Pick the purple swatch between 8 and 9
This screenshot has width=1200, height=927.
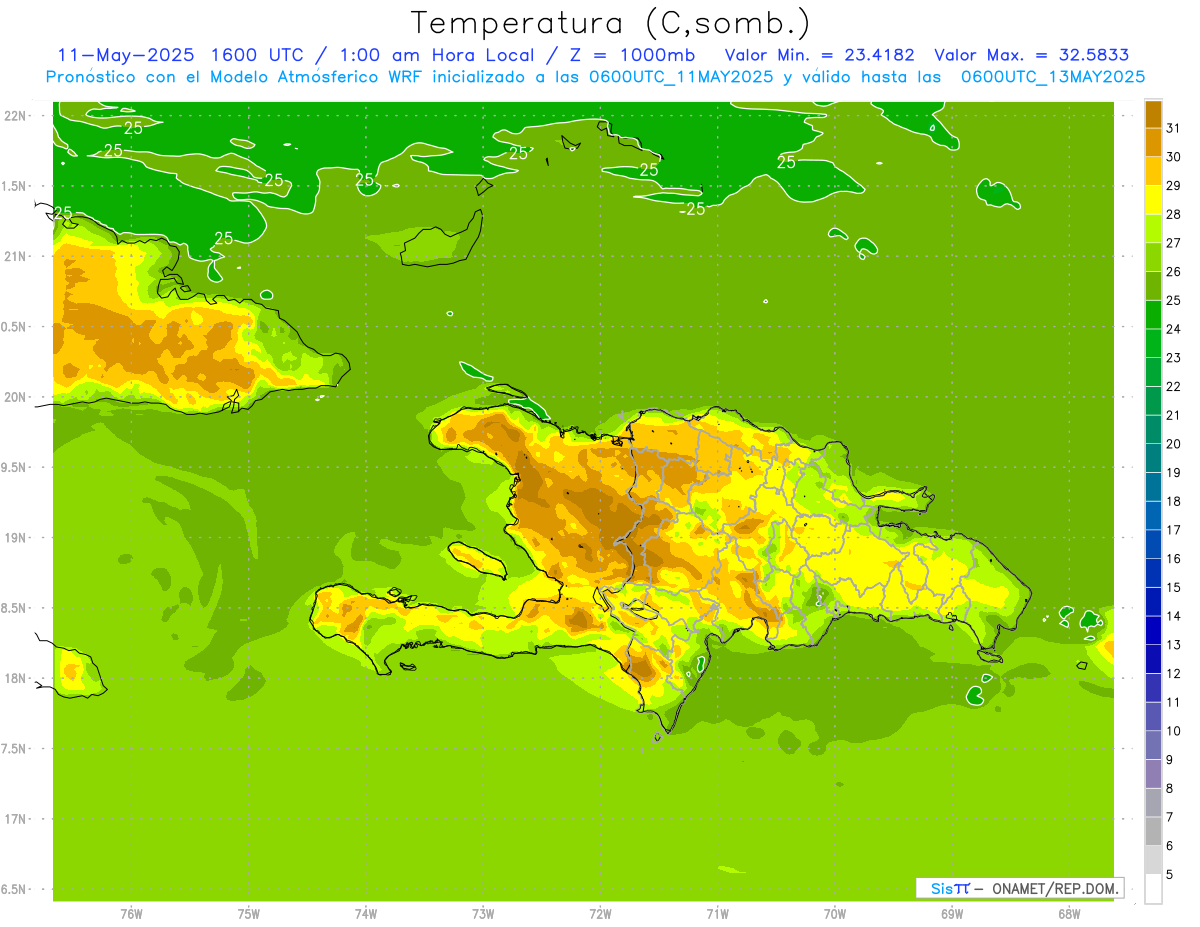tap(1153, 774)
